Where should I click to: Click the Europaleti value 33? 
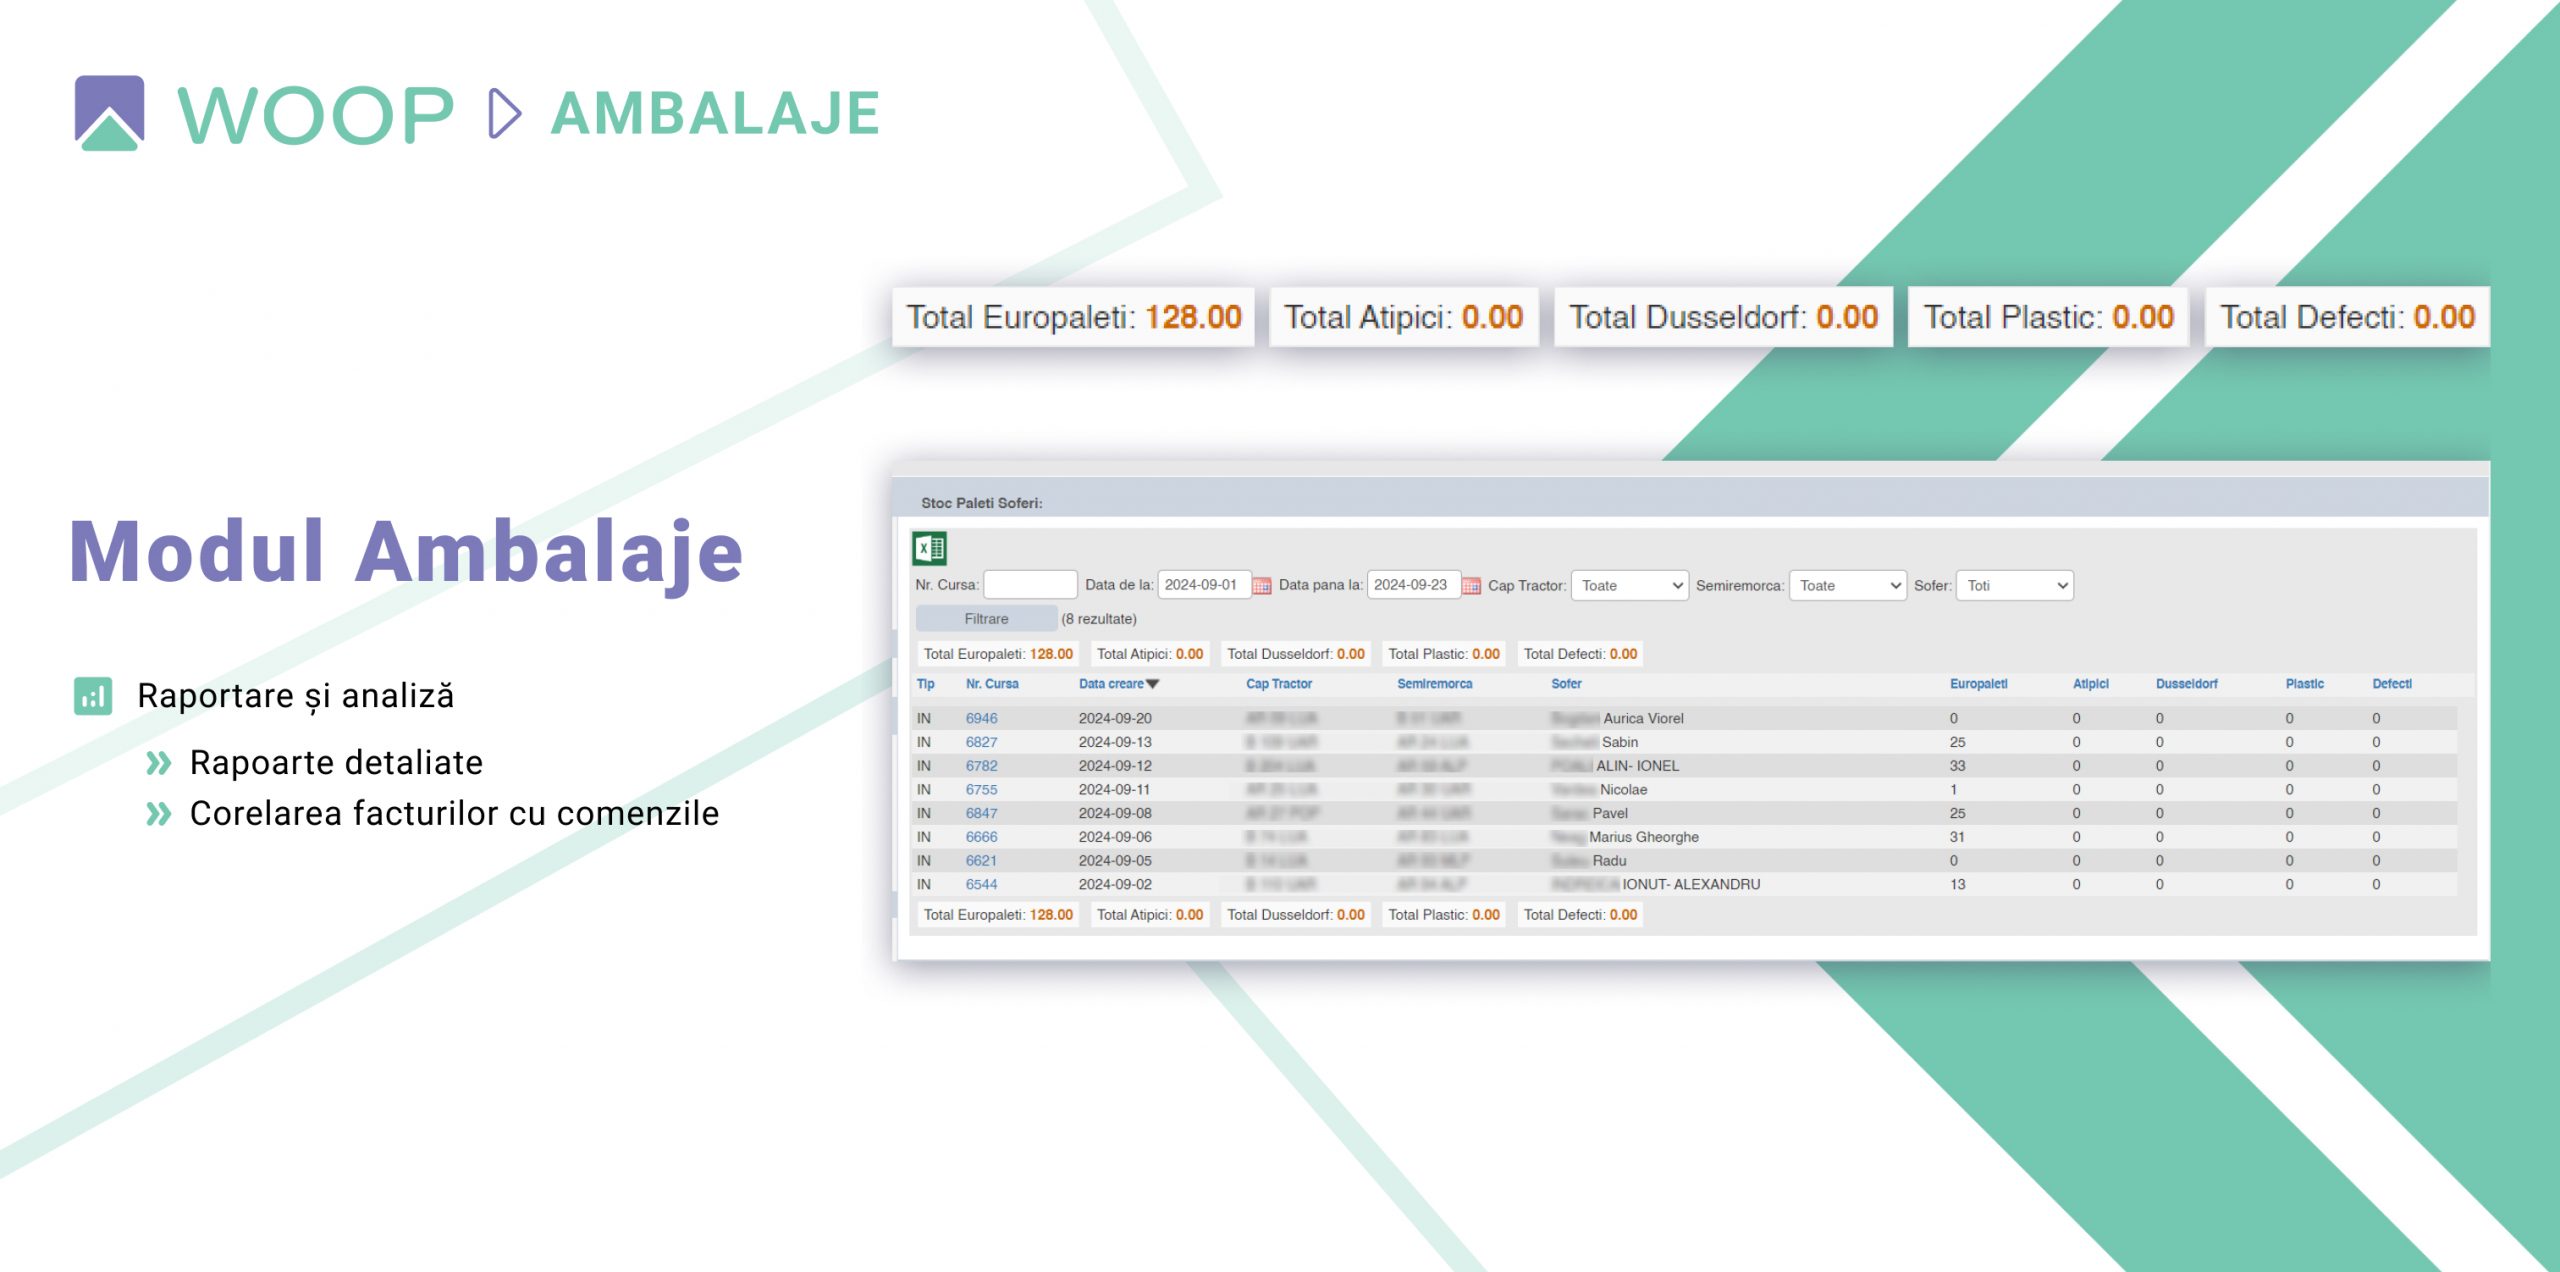[x=1957, y=766]
